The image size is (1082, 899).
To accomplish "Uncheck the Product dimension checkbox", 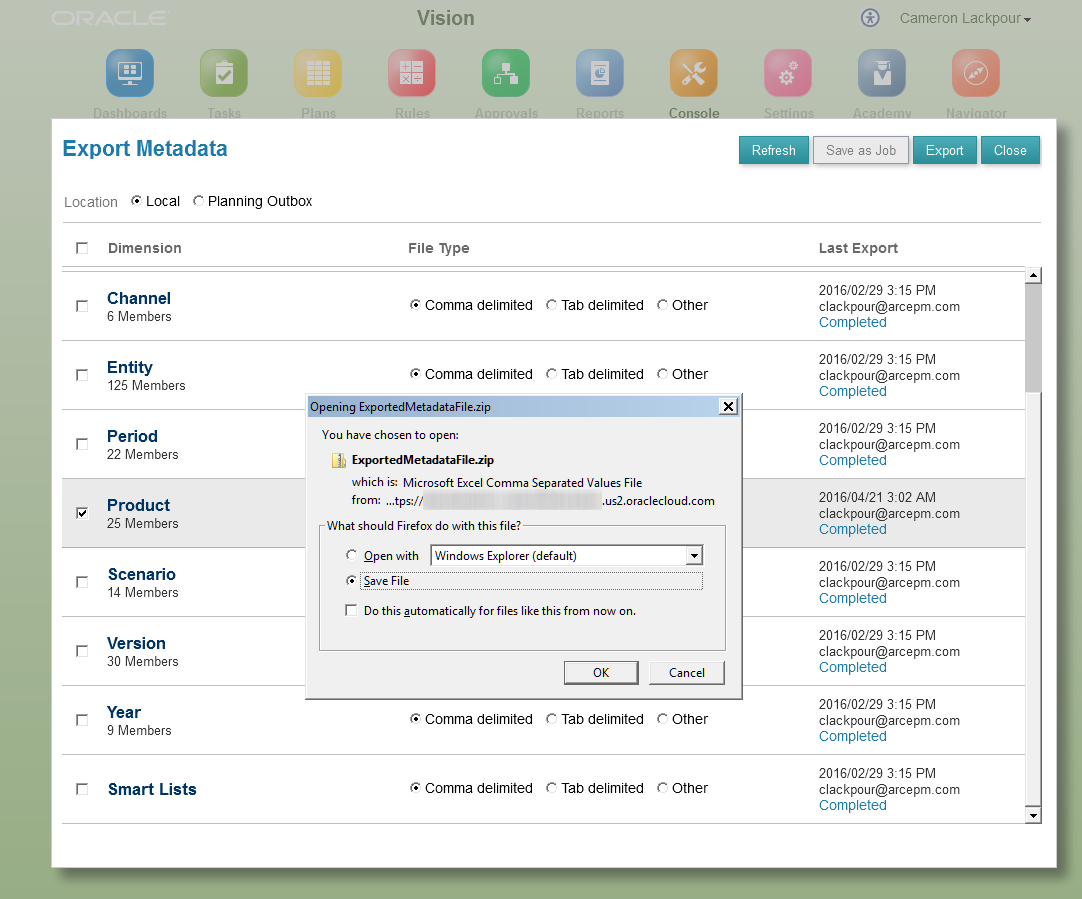I will coord(82,513).
